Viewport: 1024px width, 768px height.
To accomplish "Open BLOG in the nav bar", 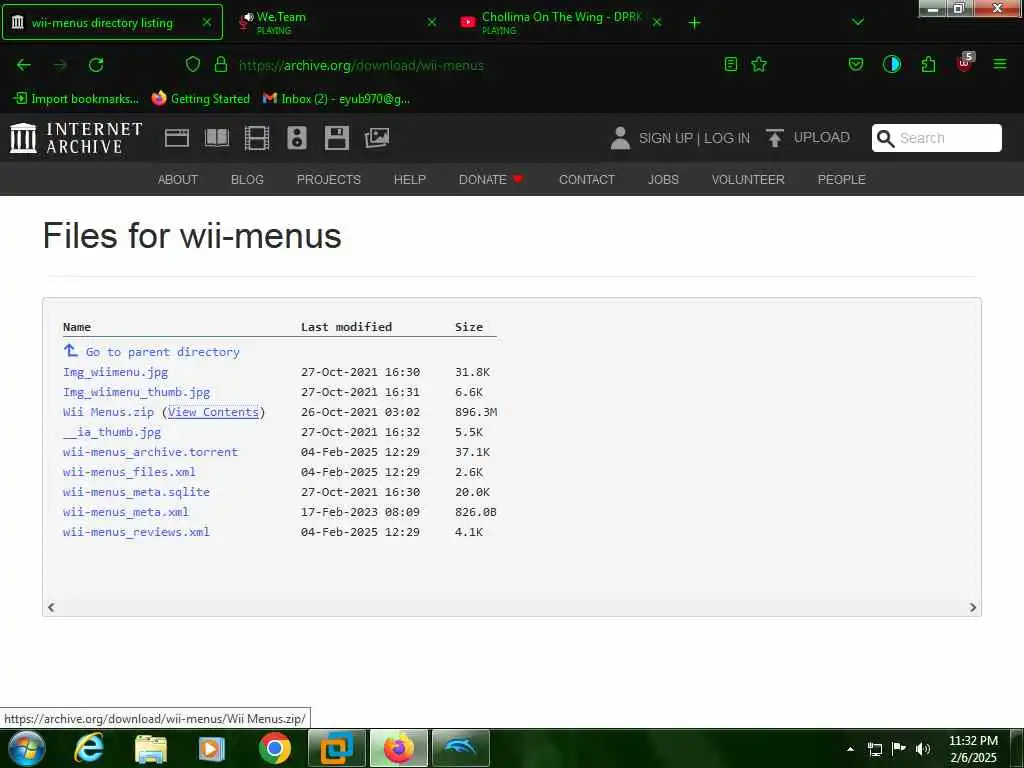I will [x=248, y=180].
